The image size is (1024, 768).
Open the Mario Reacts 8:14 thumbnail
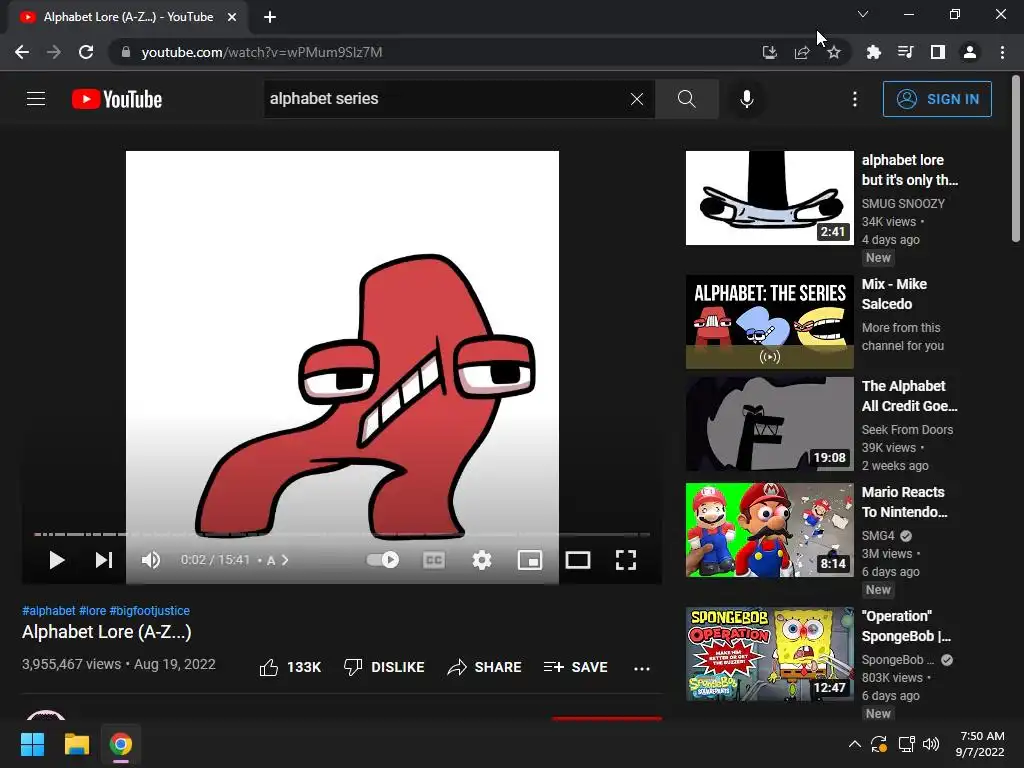pos(769,530)
